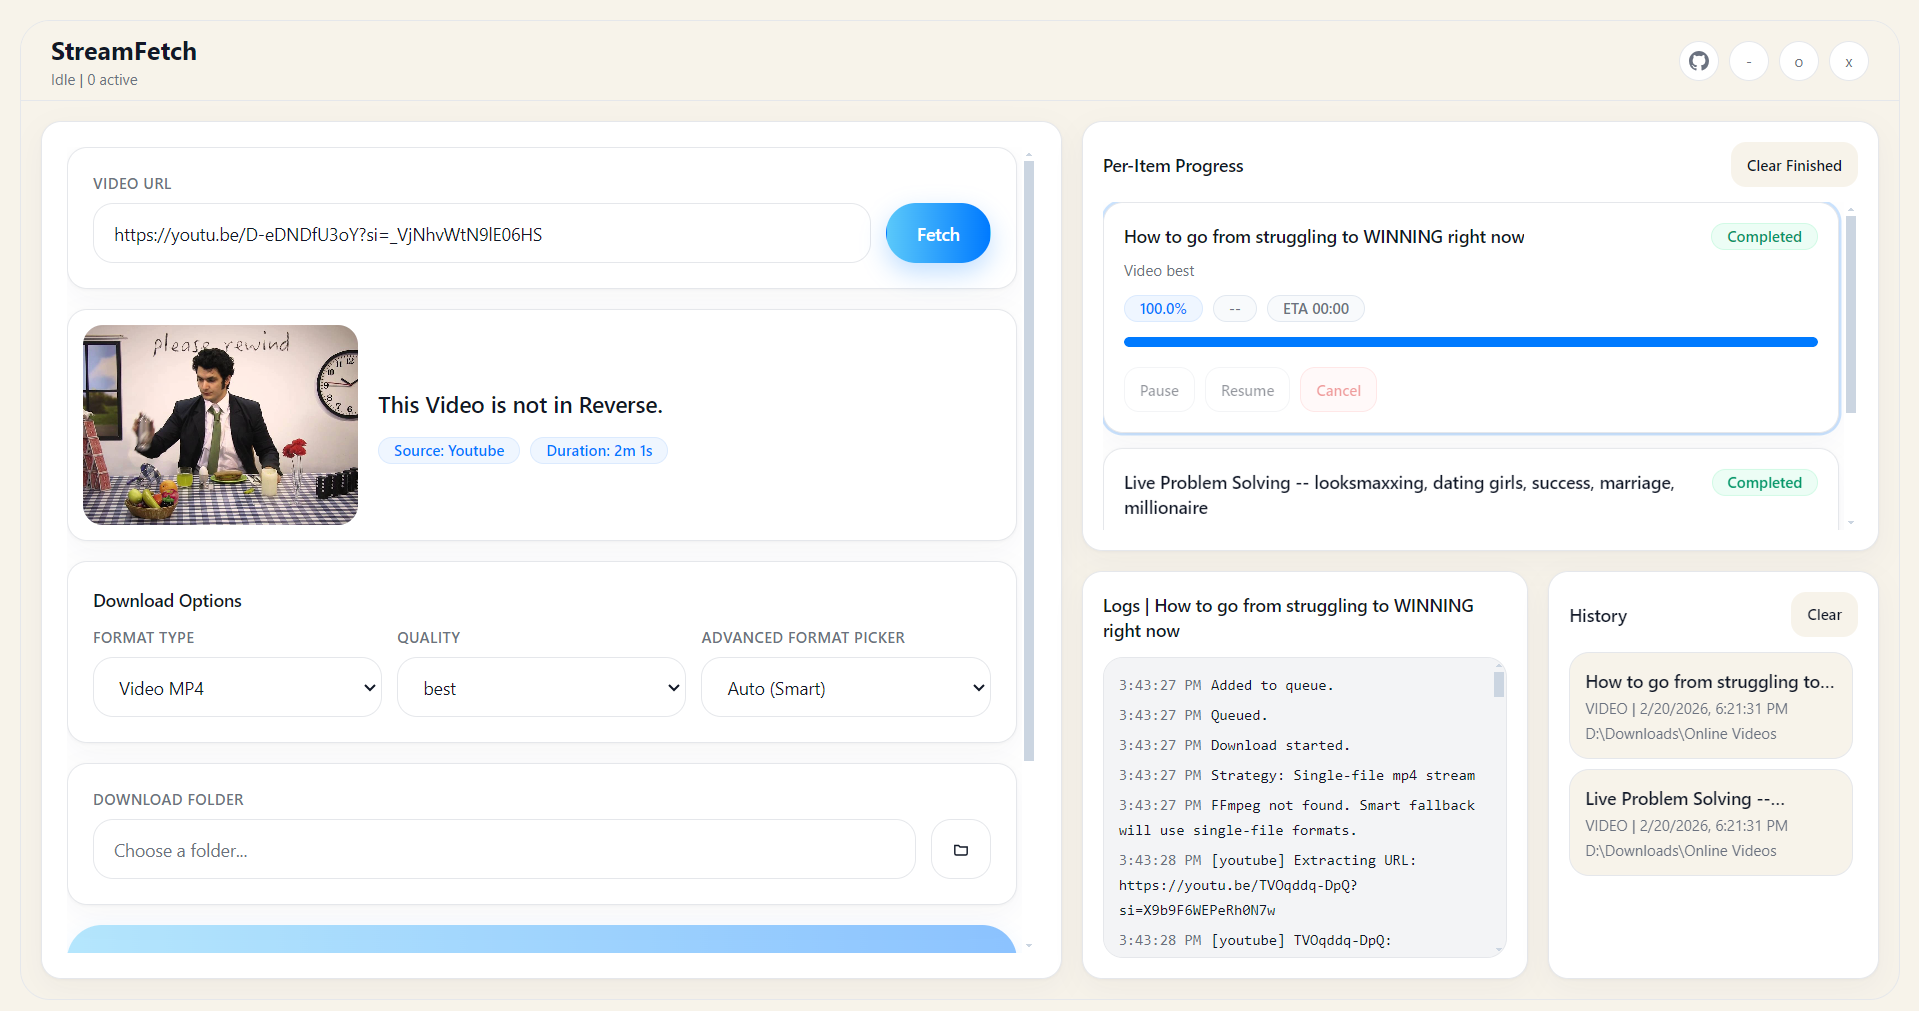1919x1011 pixels.
Task: Click the Source: Youtube badge
Action: pyautogui.click(x=448, y=450)
